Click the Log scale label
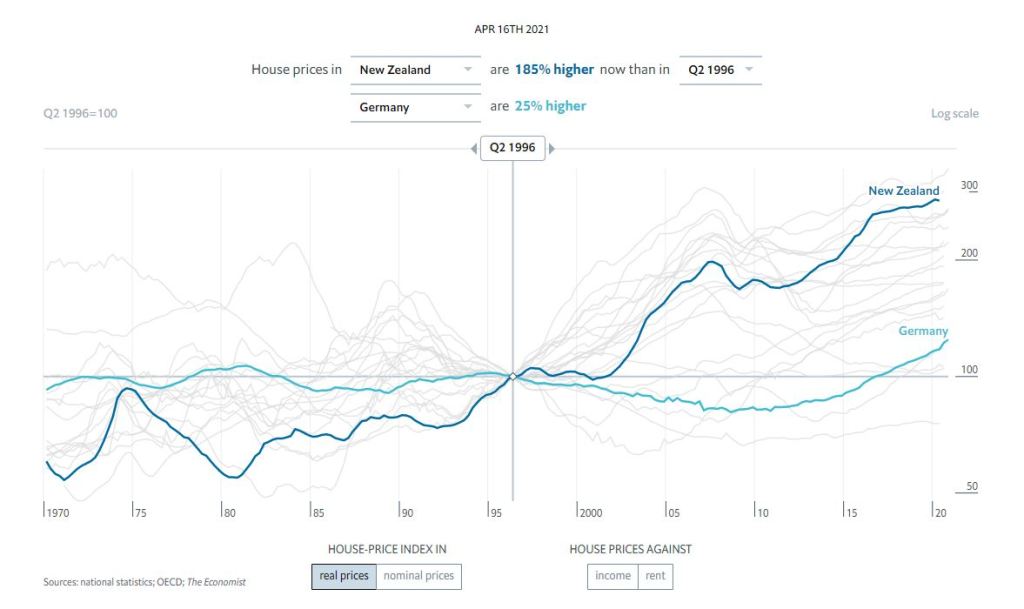Screen dimensions: 1024x609 pyautogui.click(x=954, y=114)
